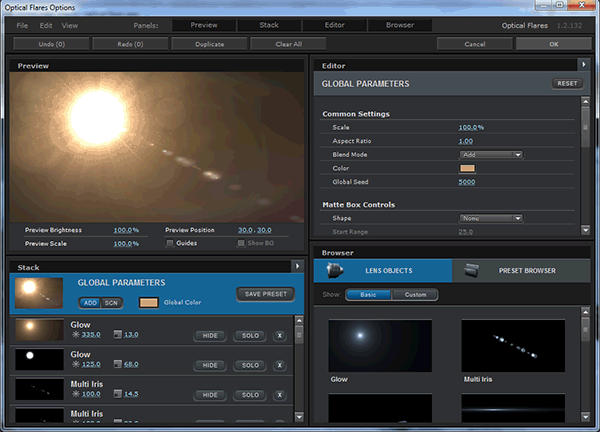Click the Global Seed value 5000

click(x=467, y=182)
